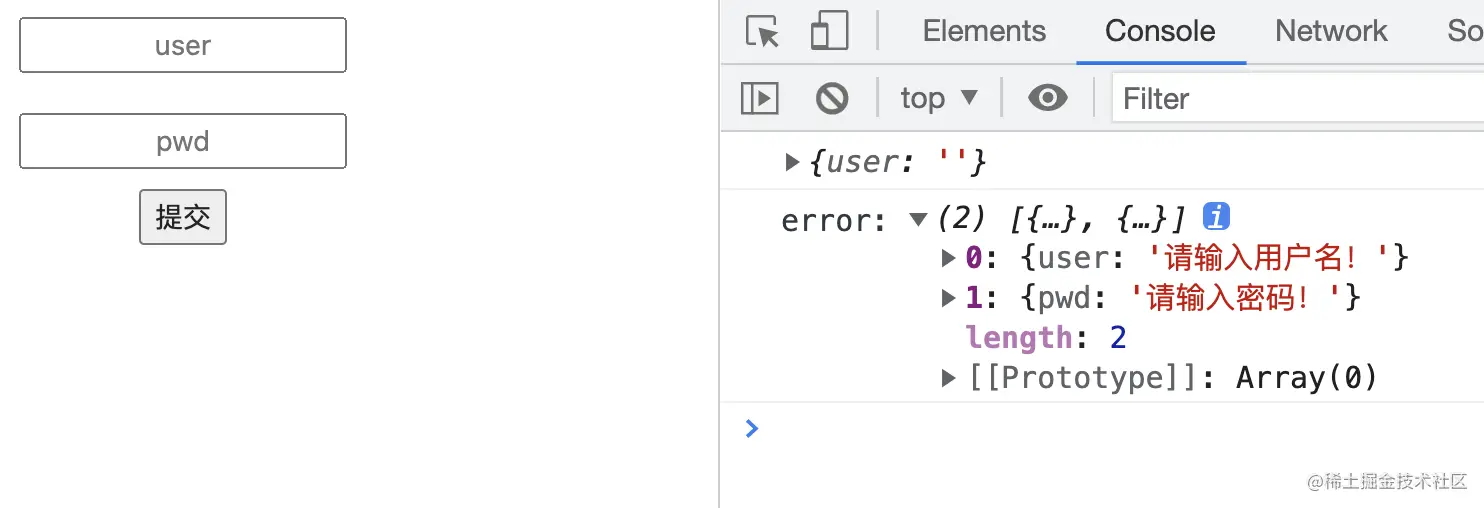This screenshot has height=508, width=1484.
Task: Show the console sidebar panel icon
Action: tap(760, 98)
